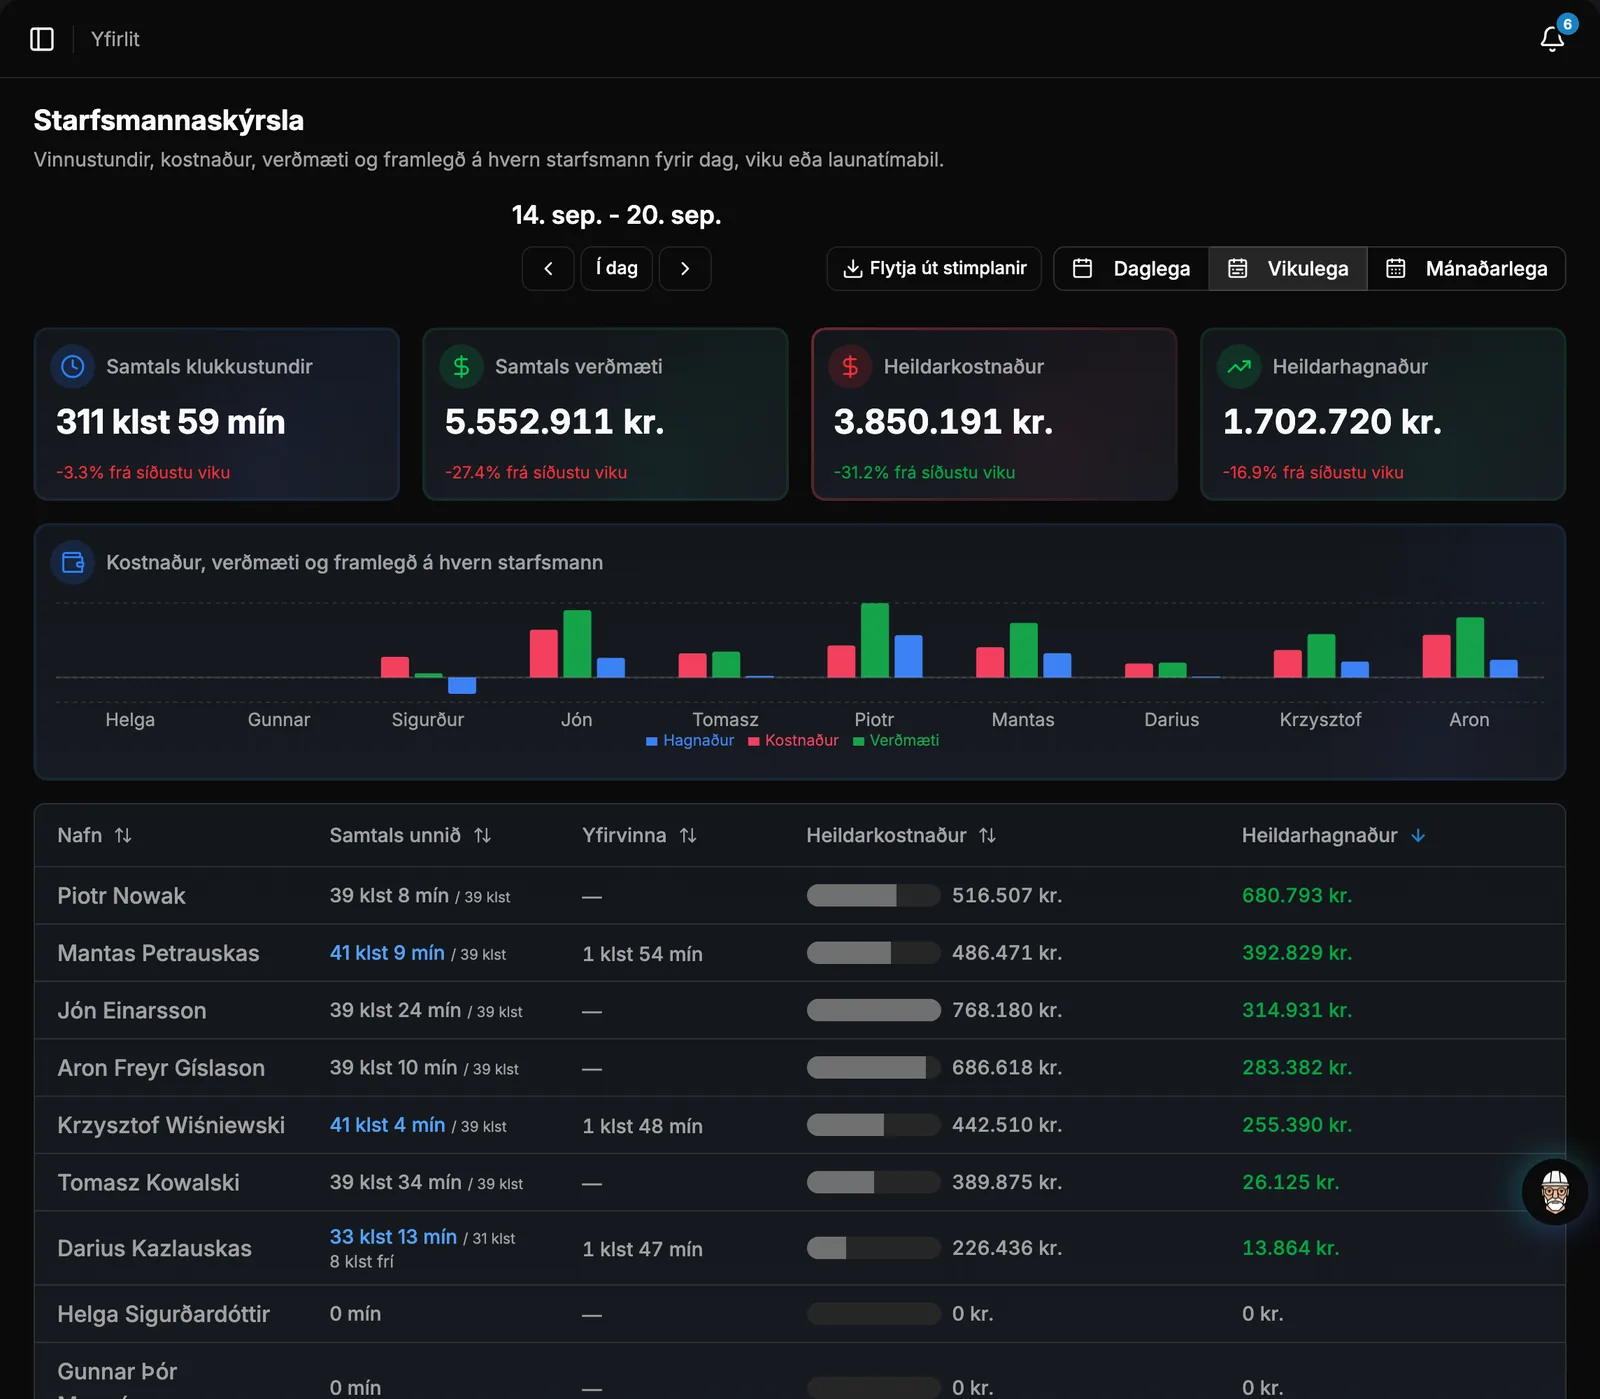
Task: Click the trend arrow icon in Heildarhagnaður card
Action: [x=1239, y=367]
